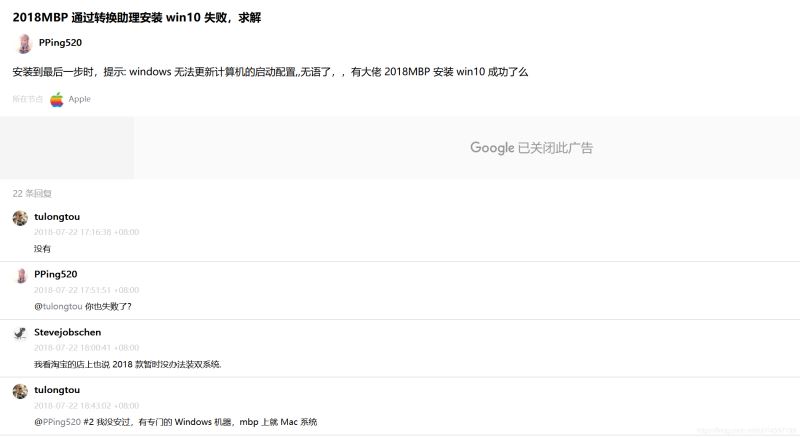Click the Google closed-ad banner area
800x438 pixels.
click(x=531, y=148)
